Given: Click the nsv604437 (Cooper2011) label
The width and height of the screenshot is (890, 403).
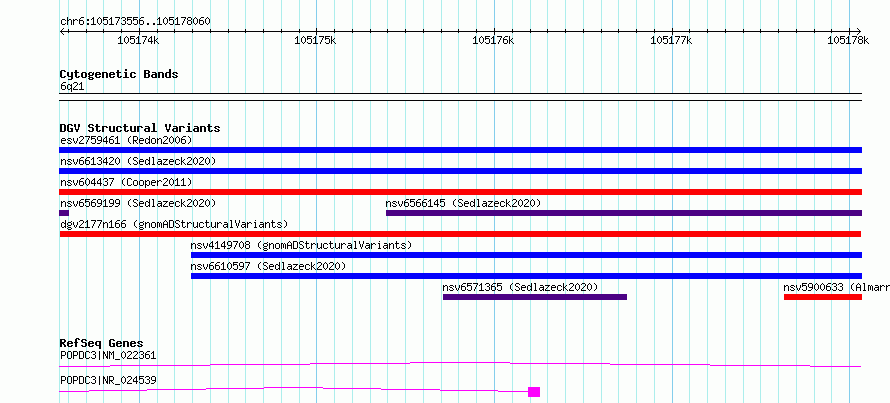Looking at the screenshot, I should click(x=126, y=182).
